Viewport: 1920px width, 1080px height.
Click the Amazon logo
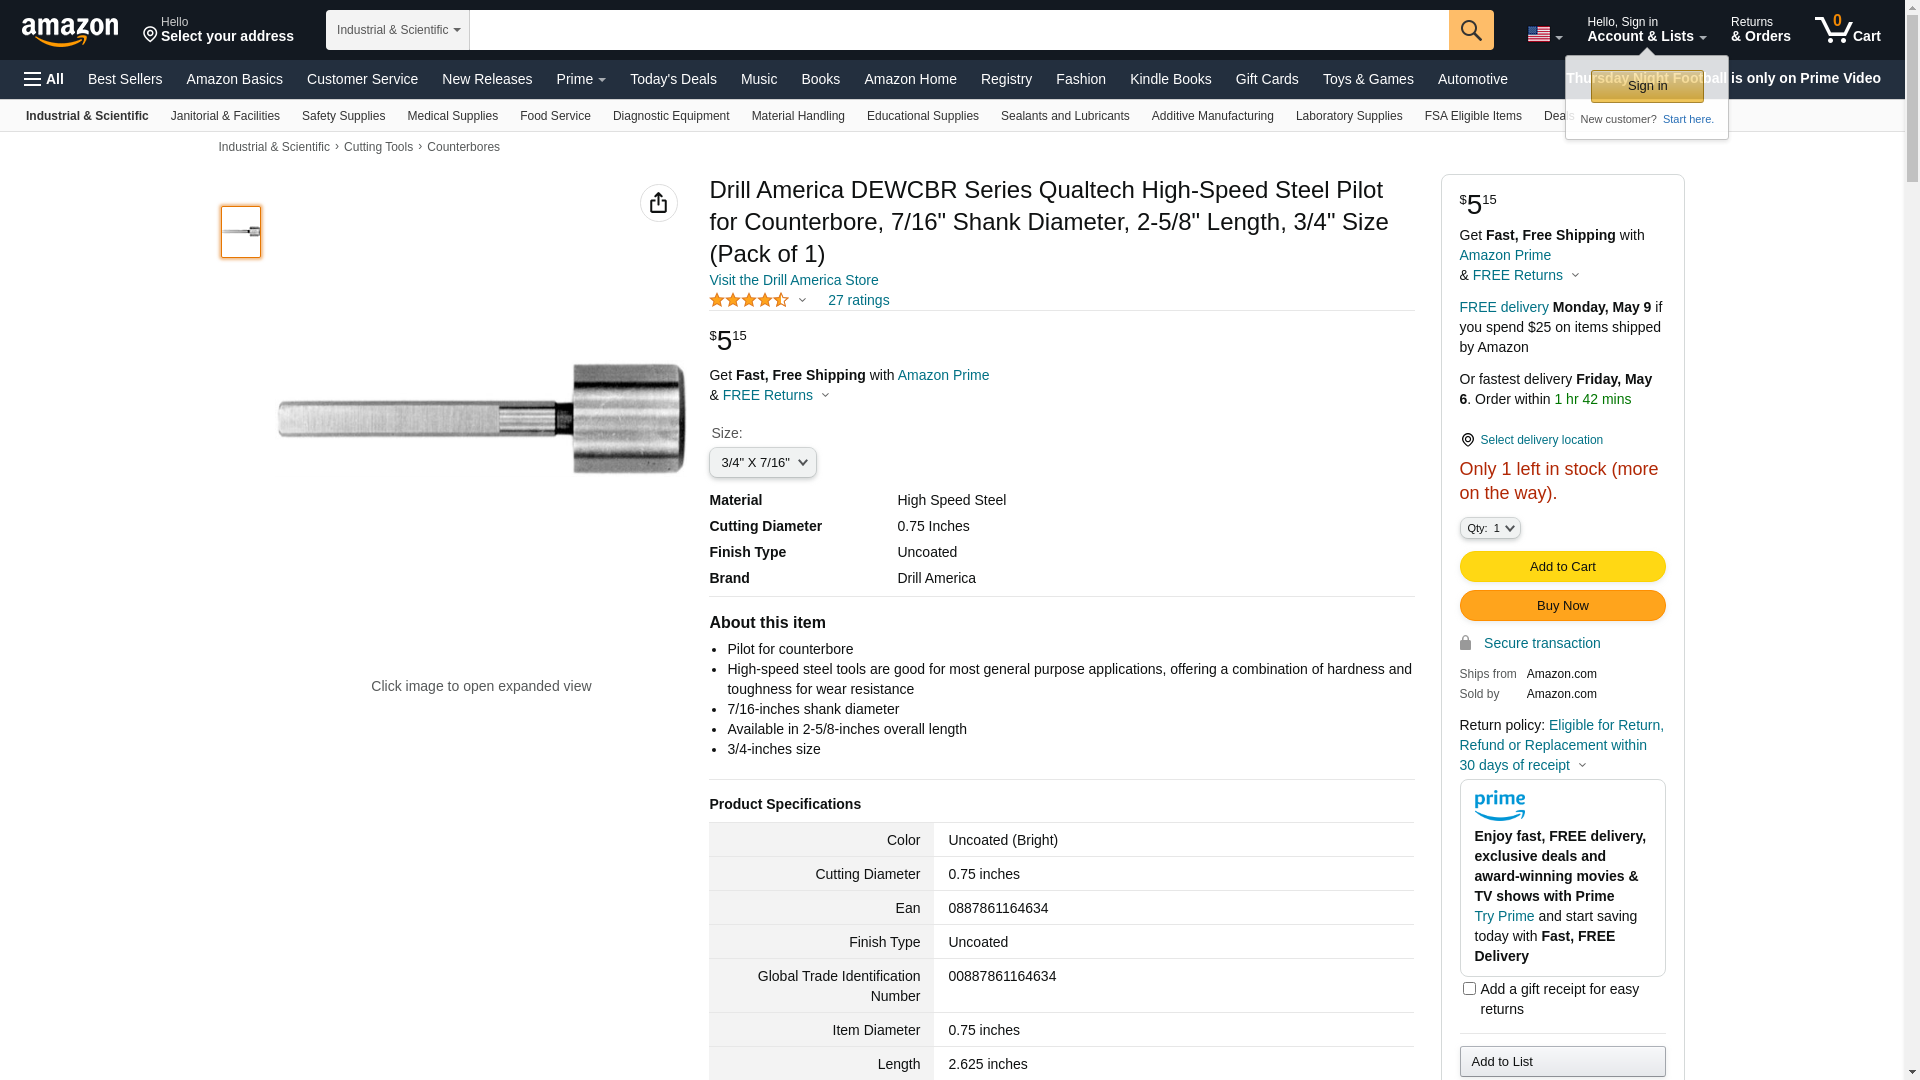(70, 31)
